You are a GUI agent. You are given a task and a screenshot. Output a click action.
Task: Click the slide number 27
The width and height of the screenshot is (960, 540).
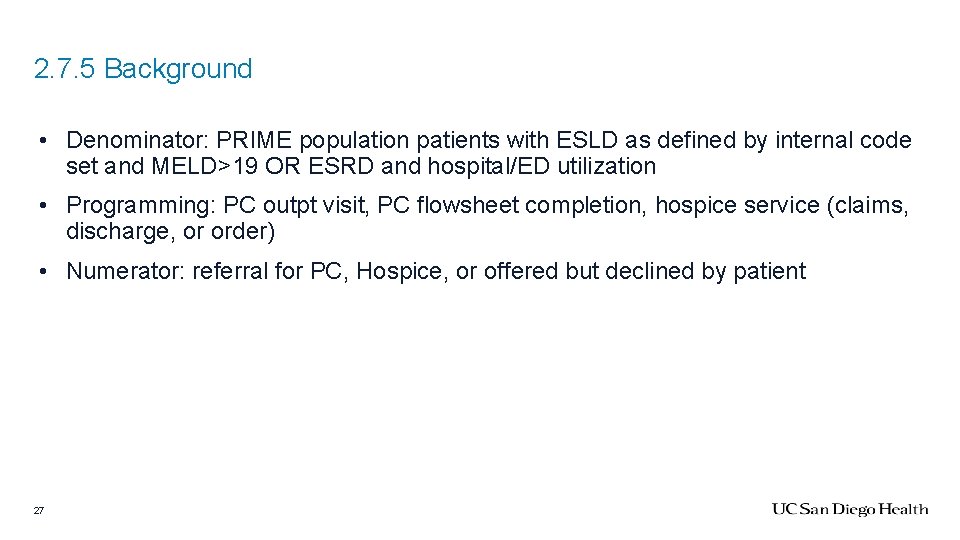click(x=39, y=511)
